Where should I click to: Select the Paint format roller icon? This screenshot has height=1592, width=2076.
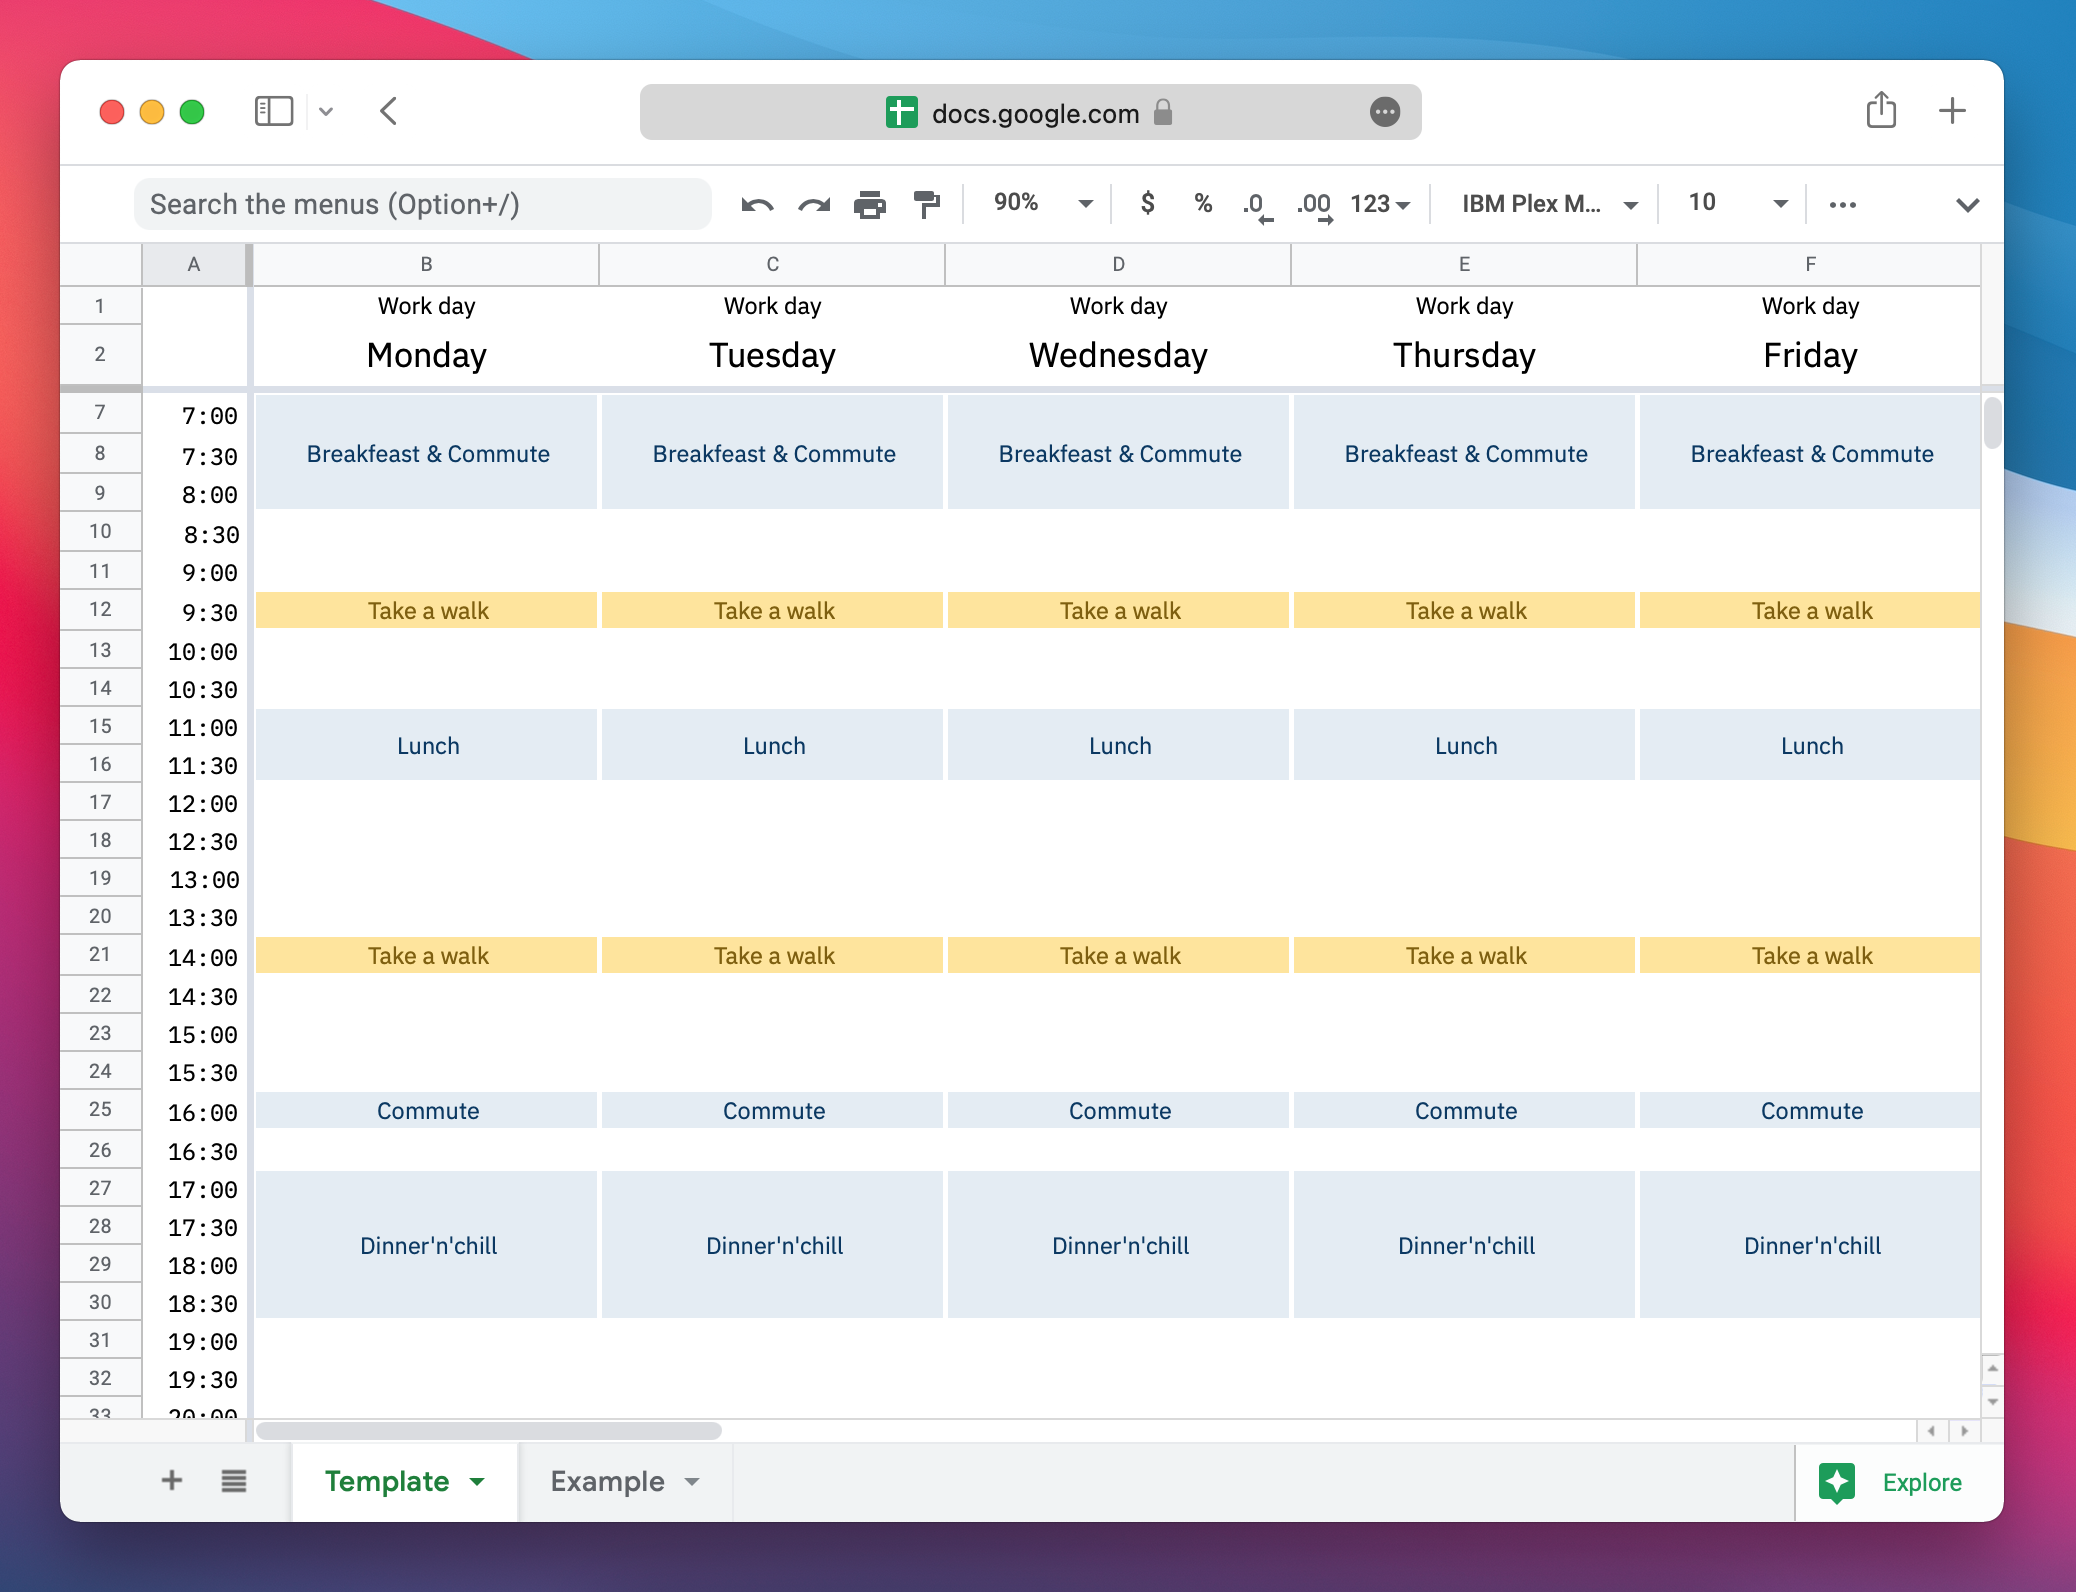(927, 205)
